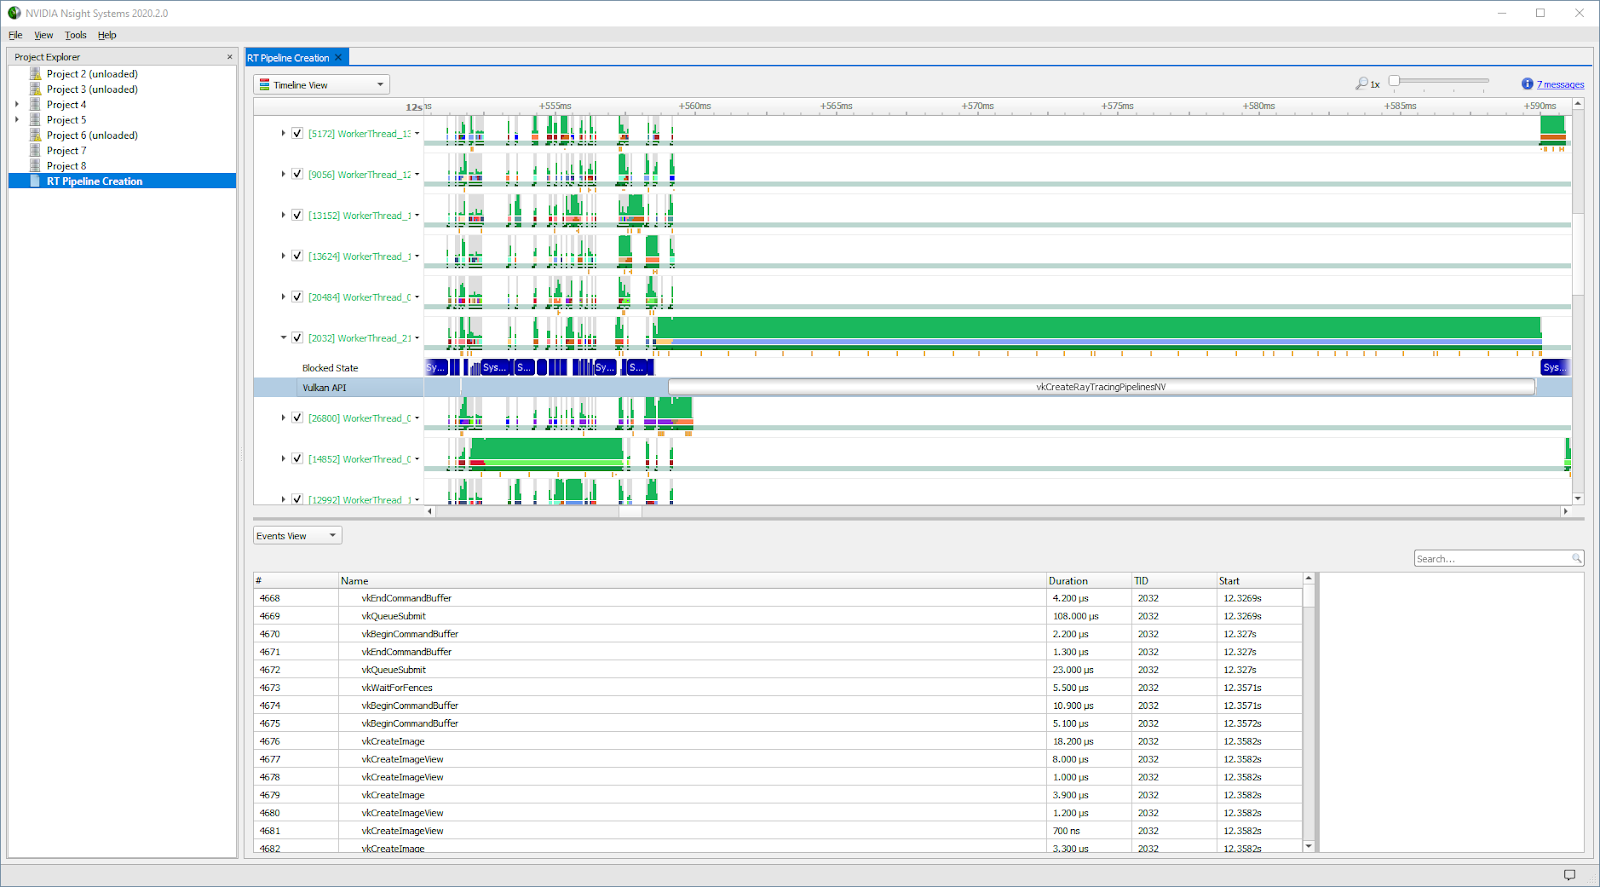The width and height of the screenshot is (1600, 887).
Task: Close the Project Explorer panel
Action: click(x=230, y=57)
